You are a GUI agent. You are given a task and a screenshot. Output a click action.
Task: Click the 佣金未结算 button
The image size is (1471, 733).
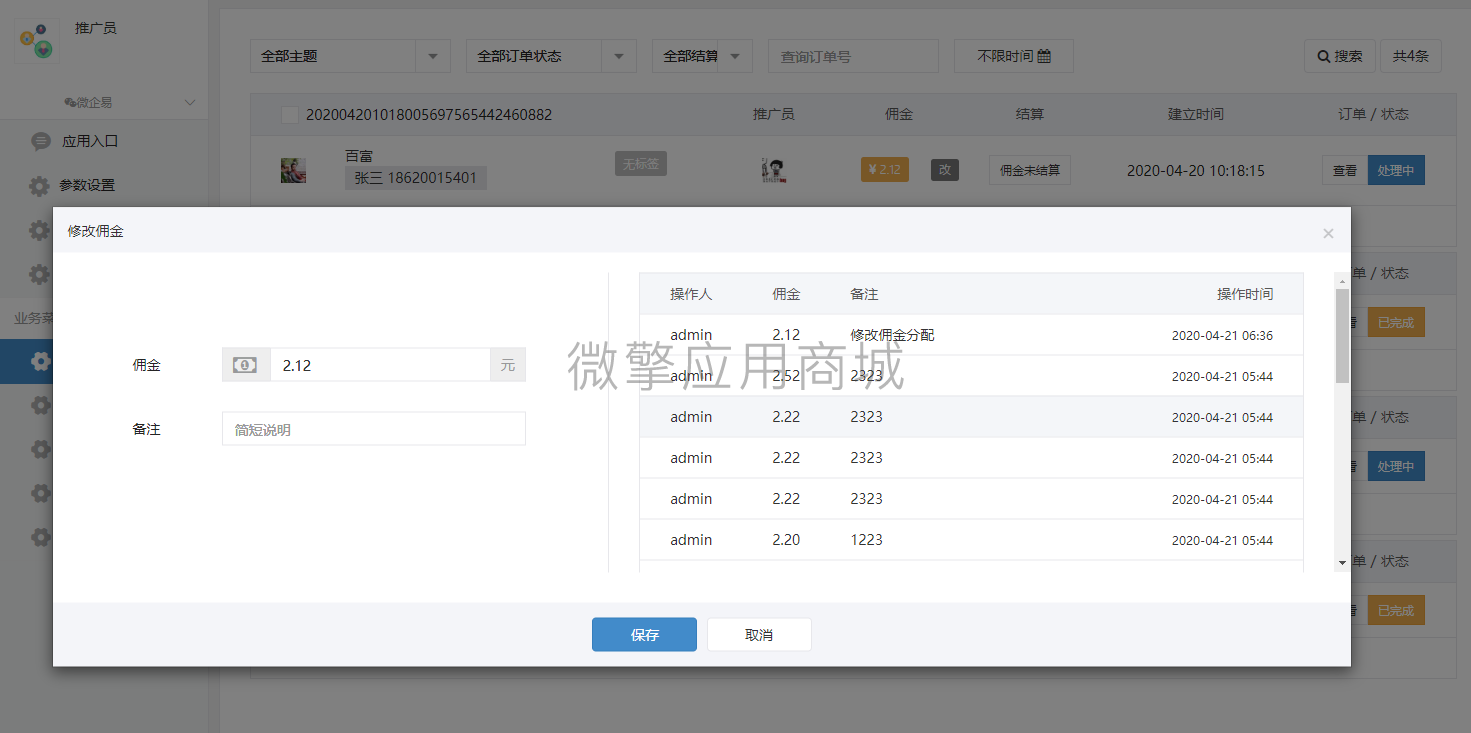[x=1030, y=171]
